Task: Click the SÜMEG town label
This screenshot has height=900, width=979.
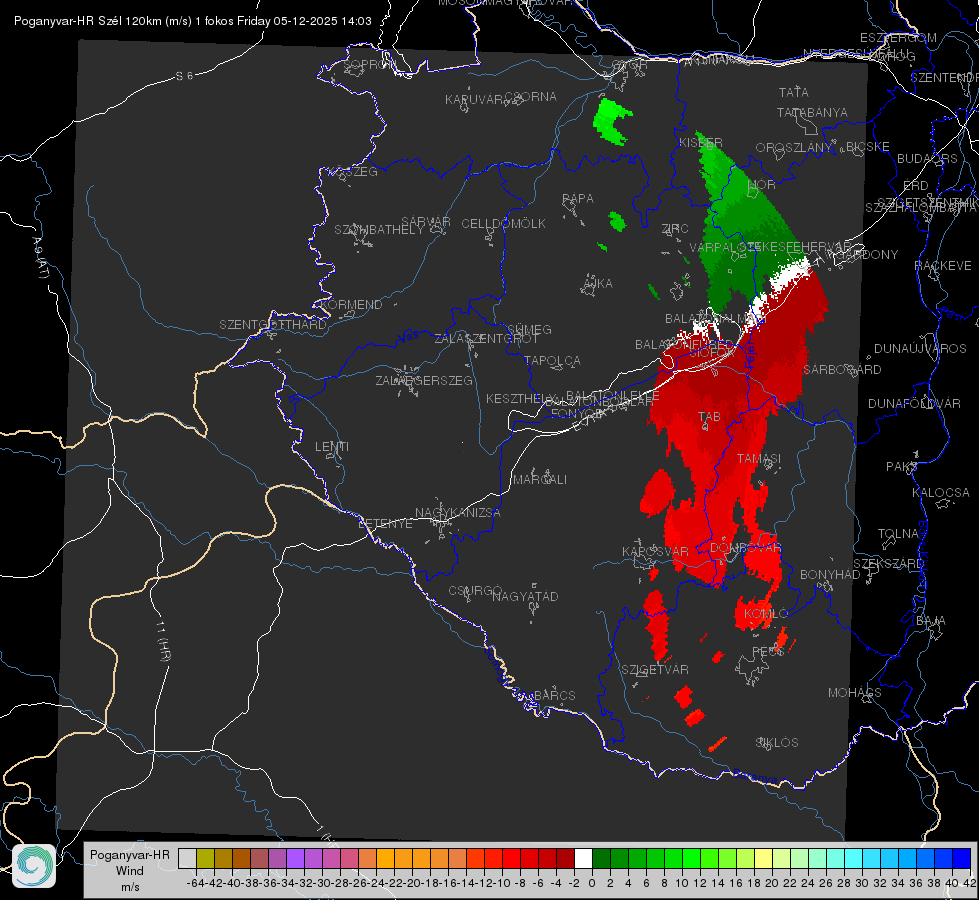Action: click(x=529, y=329)
